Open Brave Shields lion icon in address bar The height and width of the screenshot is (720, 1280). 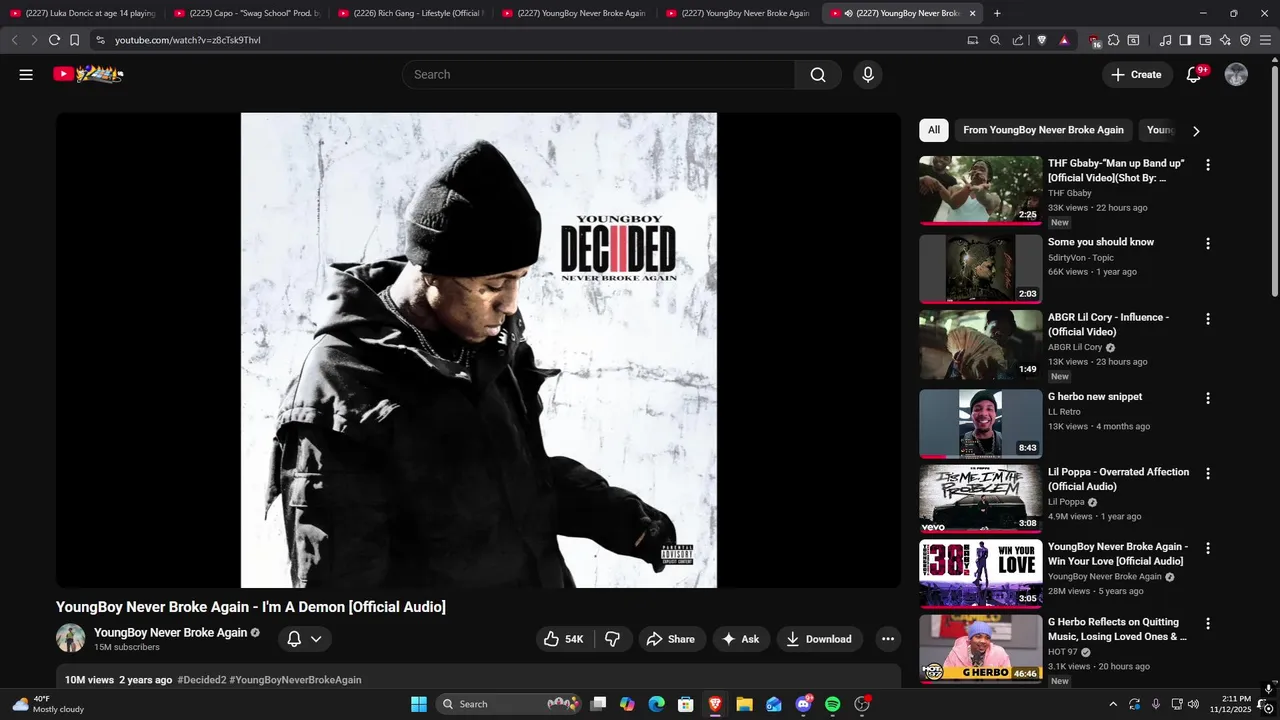[1041, 40]
